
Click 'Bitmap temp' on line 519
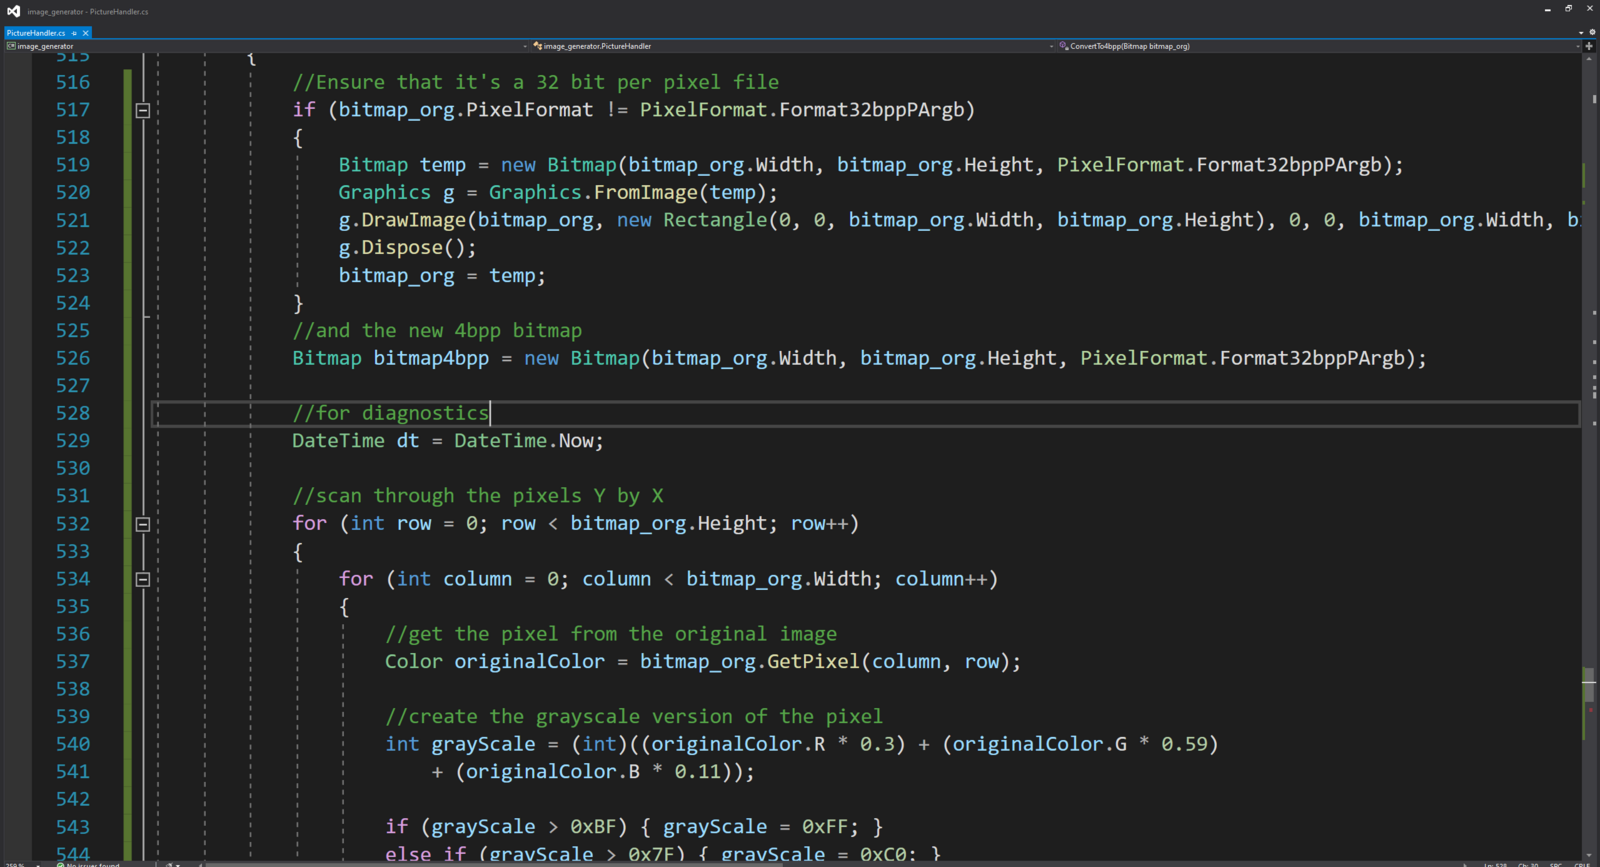click(x=402, y=165)
